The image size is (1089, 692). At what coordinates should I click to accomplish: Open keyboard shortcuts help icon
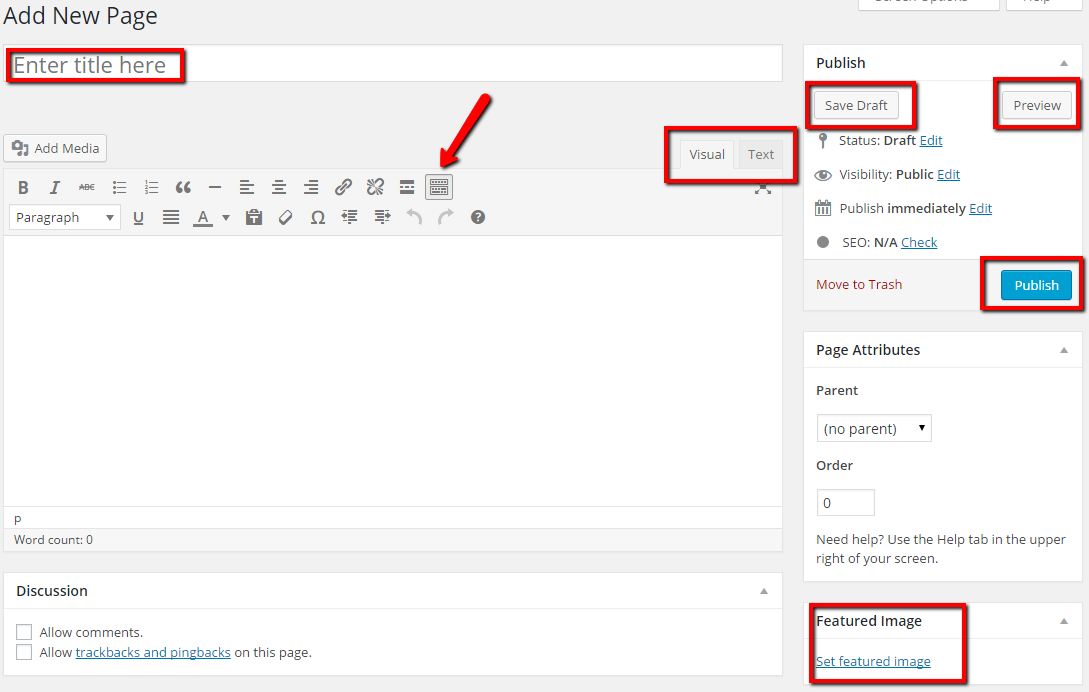[478, 217]
